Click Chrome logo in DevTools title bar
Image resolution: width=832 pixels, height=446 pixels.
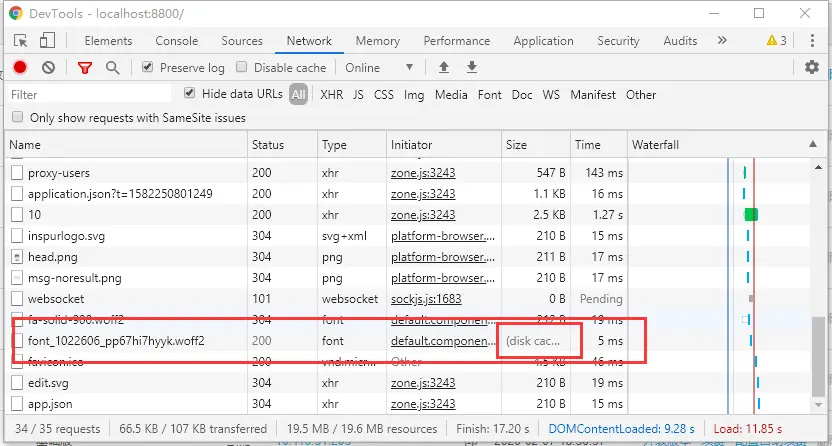[16, 13]
